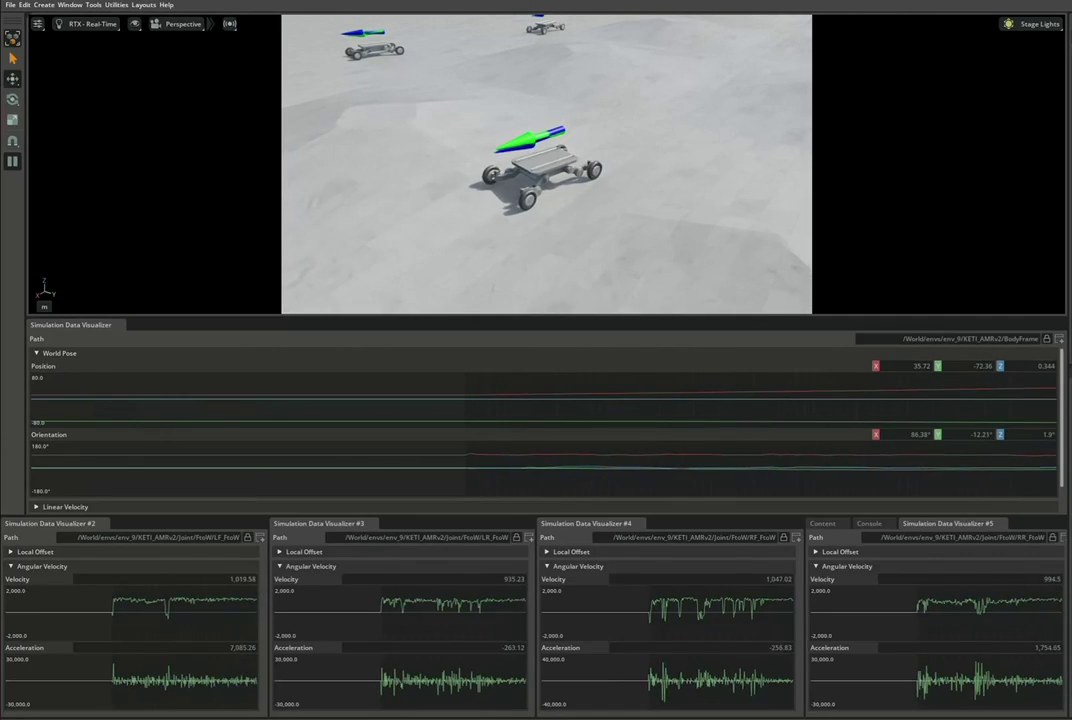Open the Help menu
This screenshot has height=720, width=1072.
pyautogui.click(x=166, y=5)
